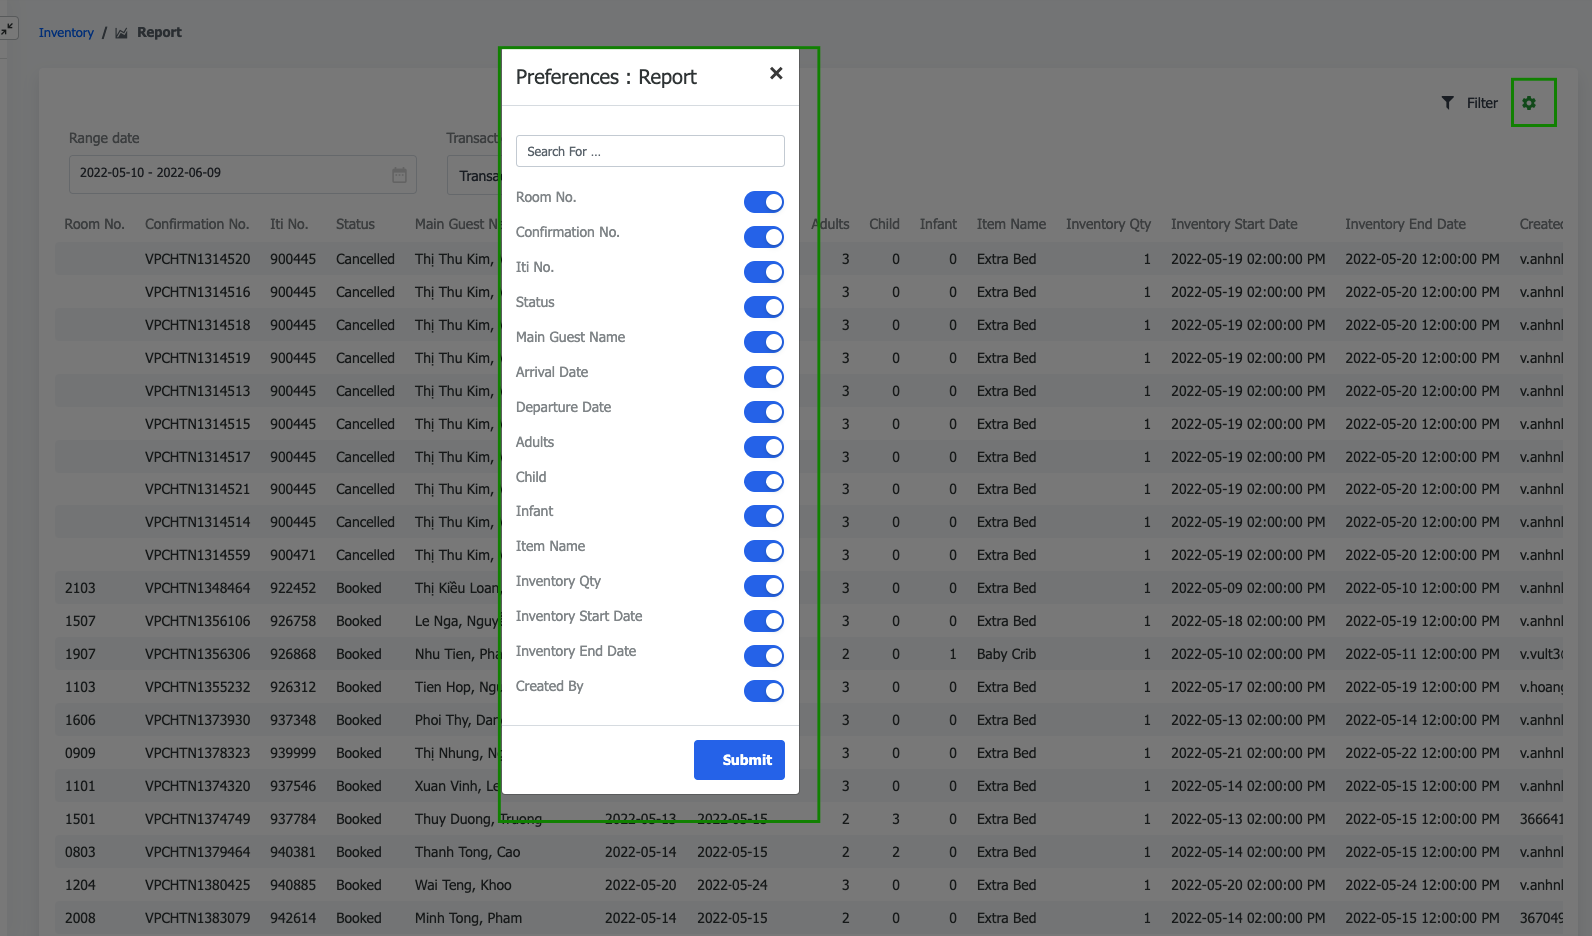Go to Inventory breadcrumb link

tap(66, 33)
